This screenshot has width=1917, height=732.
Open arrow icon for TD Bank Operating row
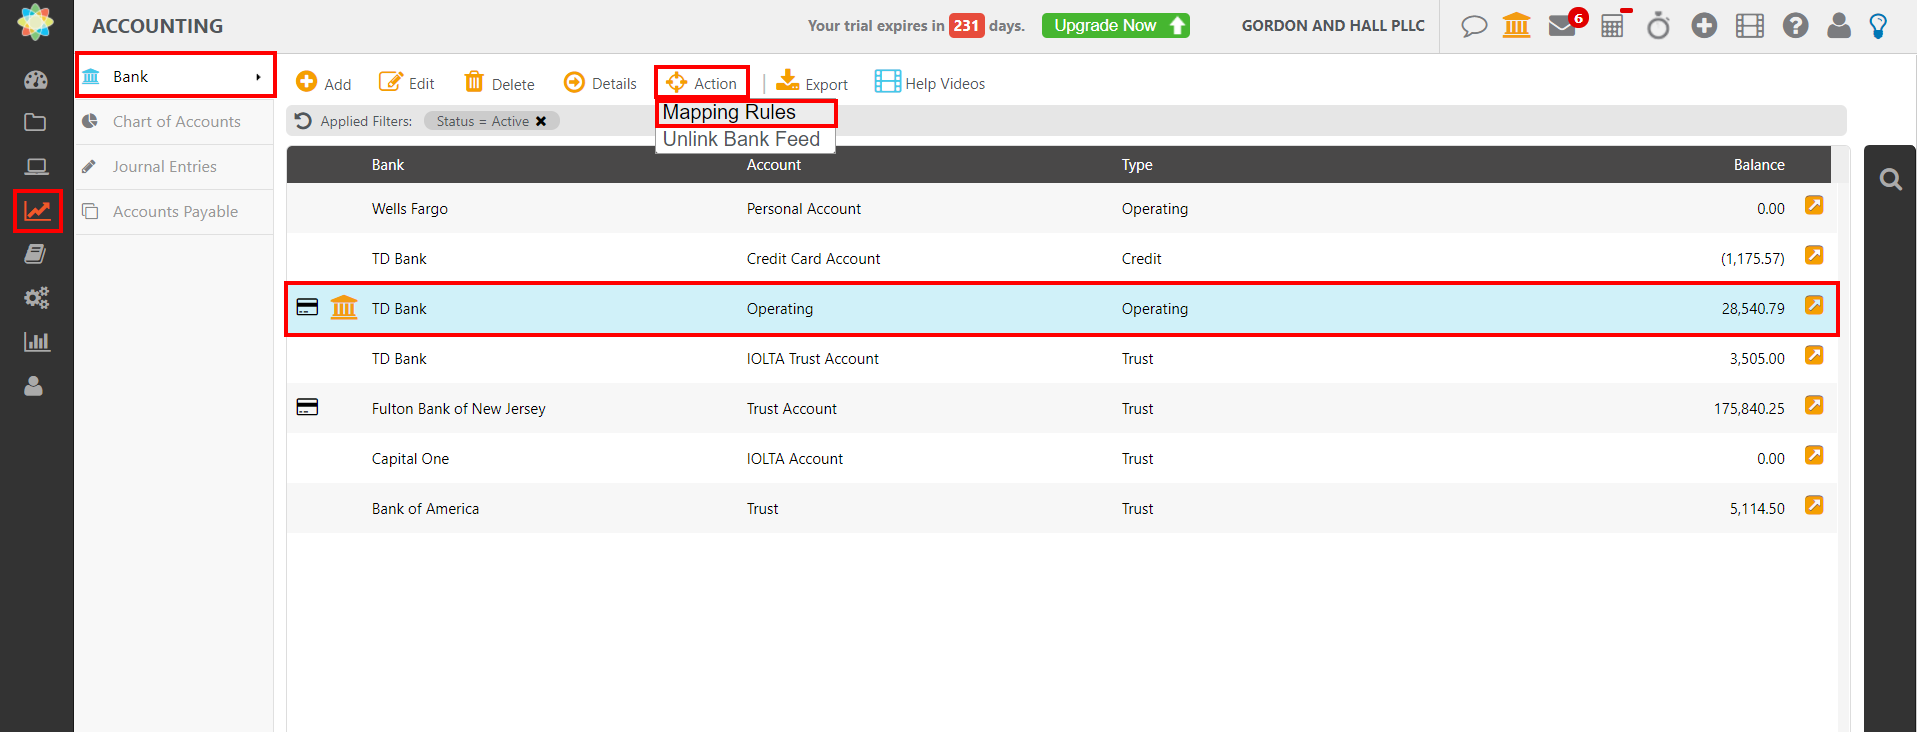(x=1814, y=305)
